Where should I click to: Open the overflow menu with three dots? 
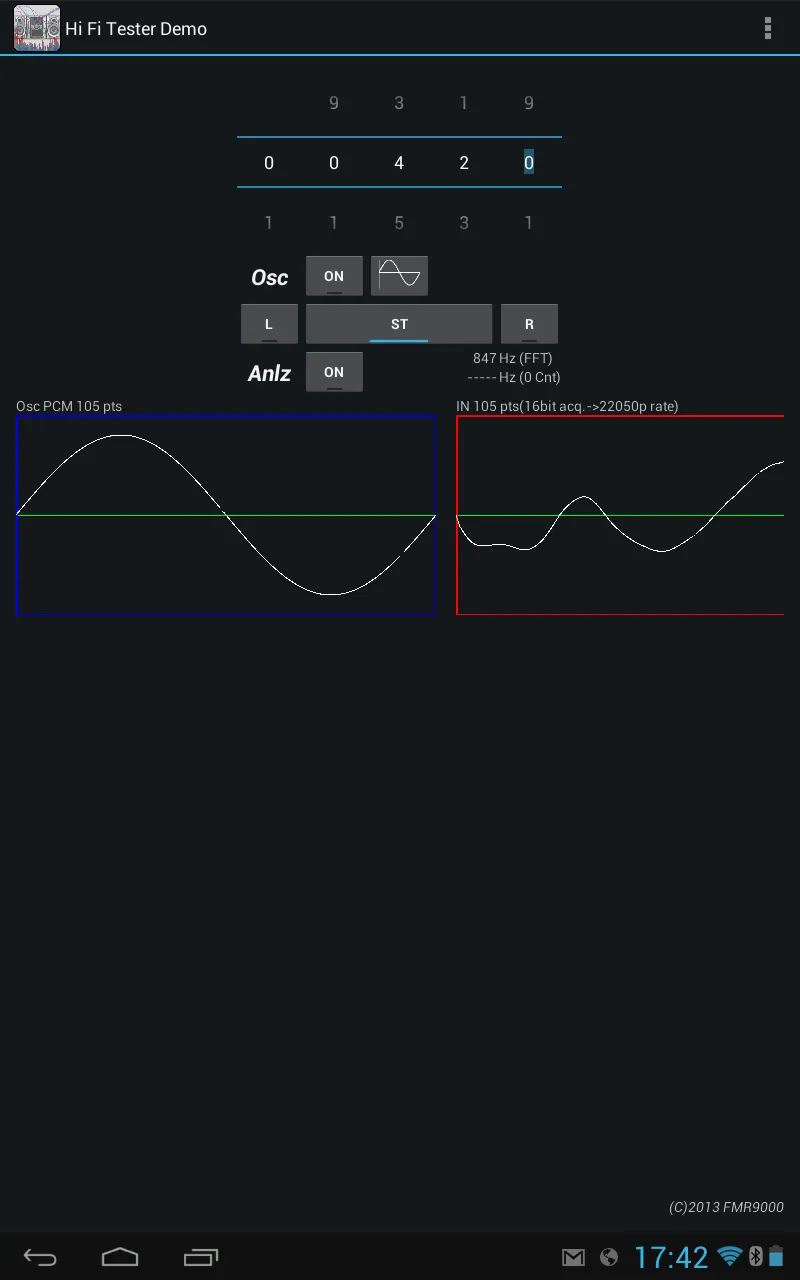(768, 28)
